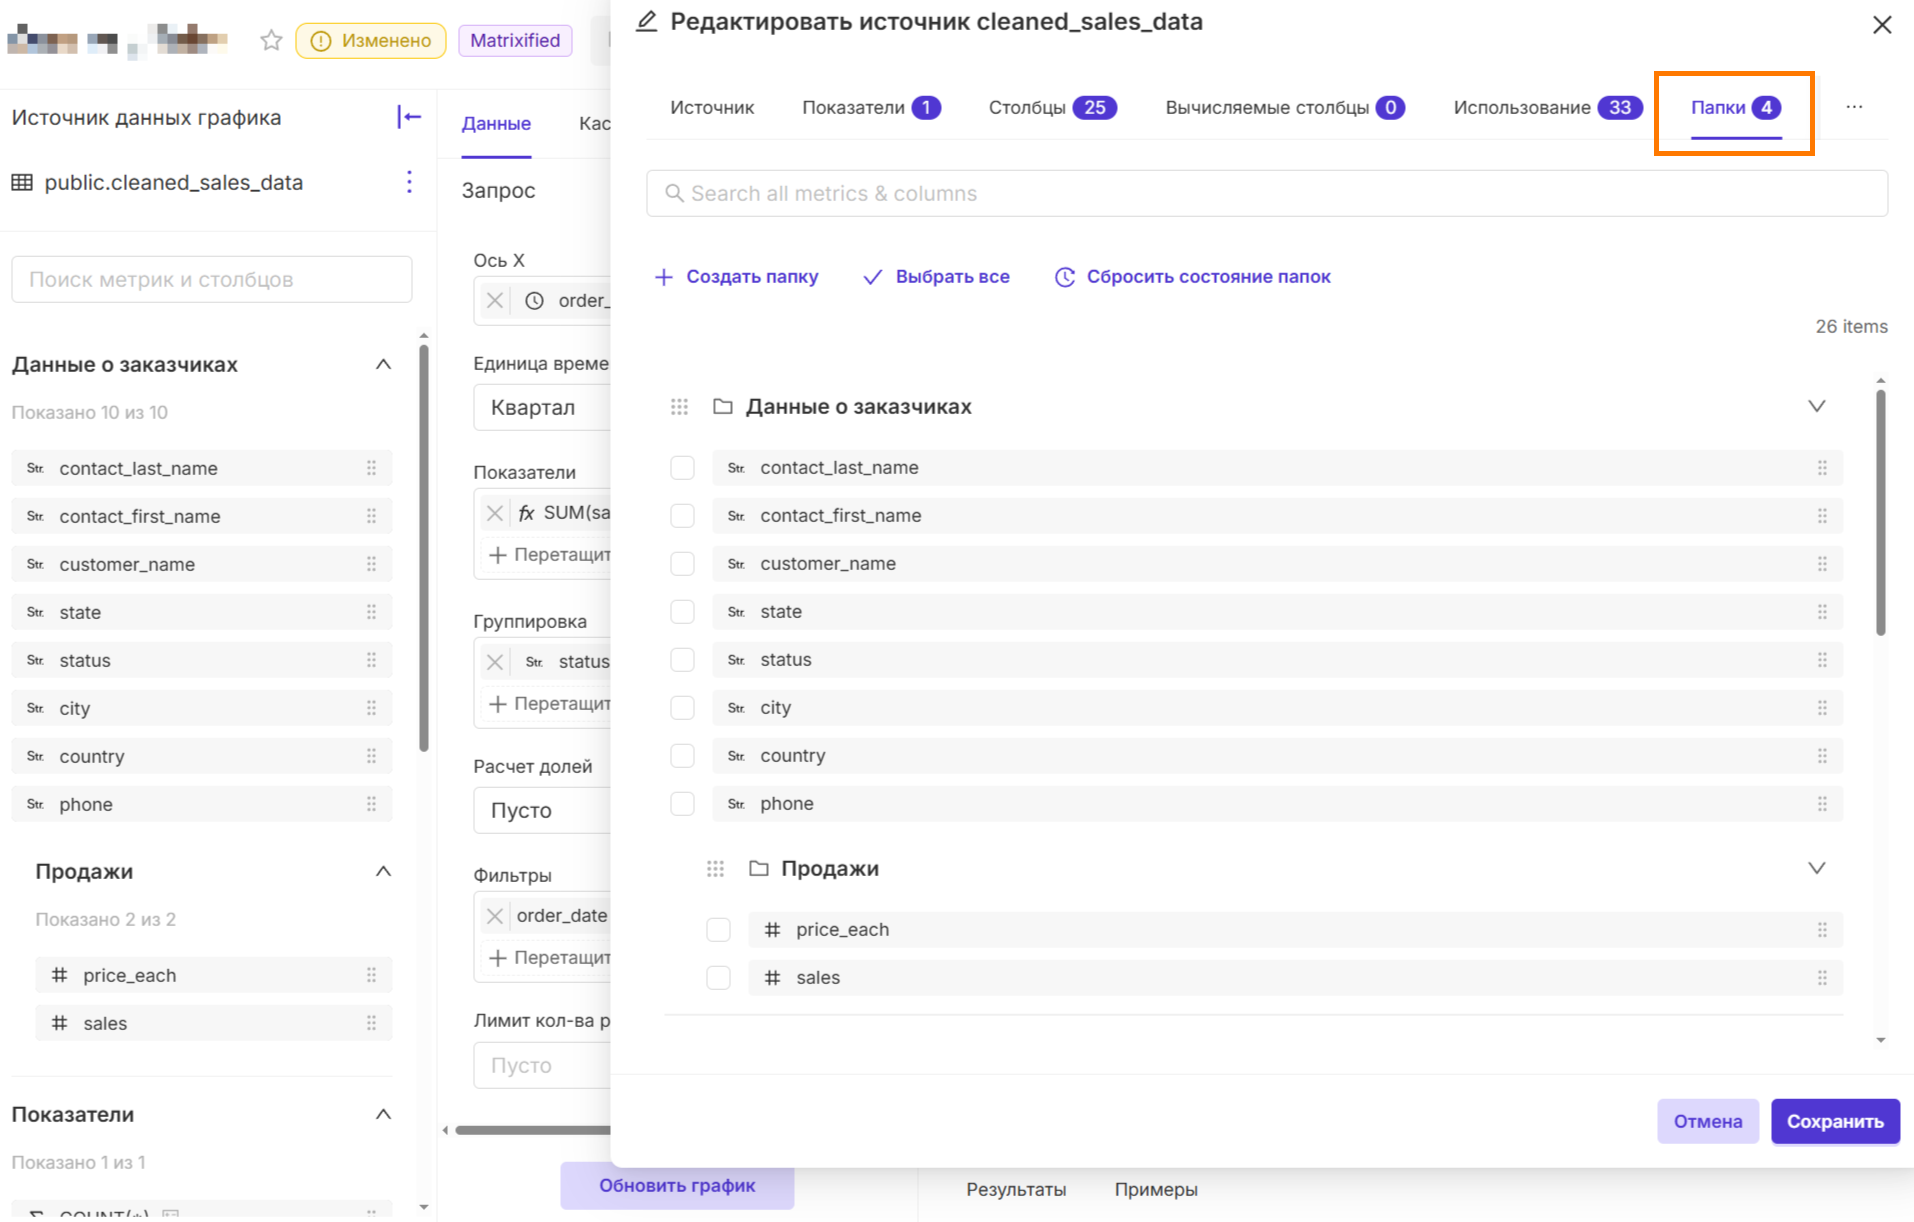
Task: Collapse left panel Продажи section
Action: (x=383, y=871)
